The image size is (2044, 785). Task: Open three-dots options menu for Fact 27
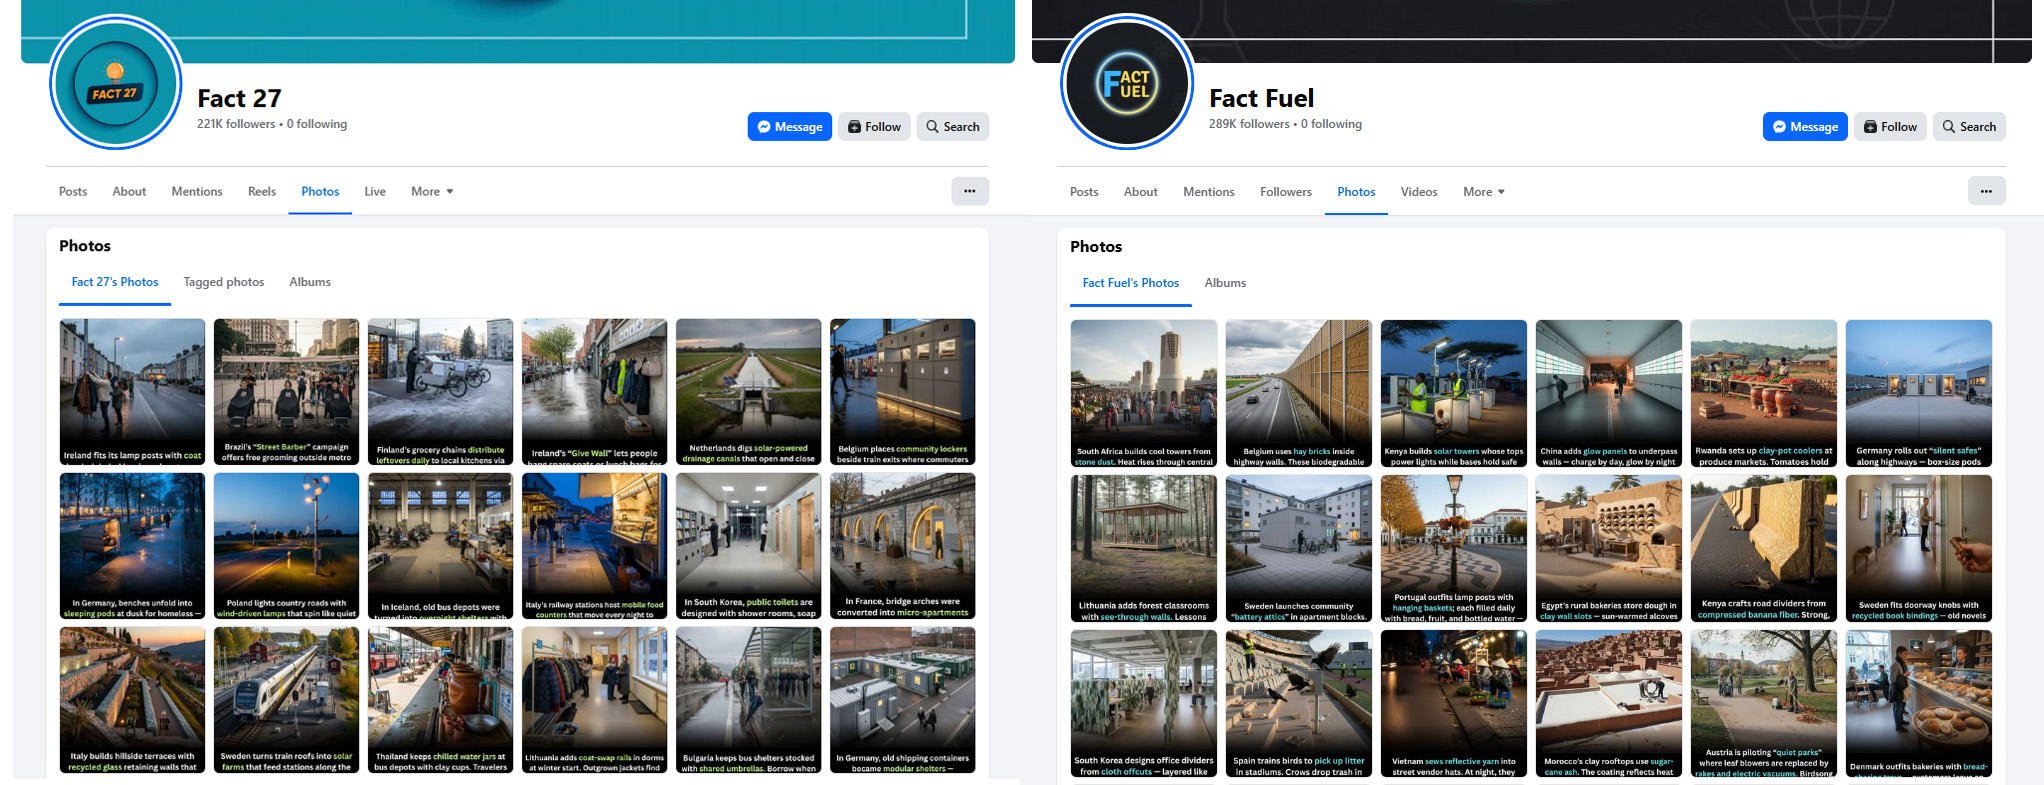point(969,191)
